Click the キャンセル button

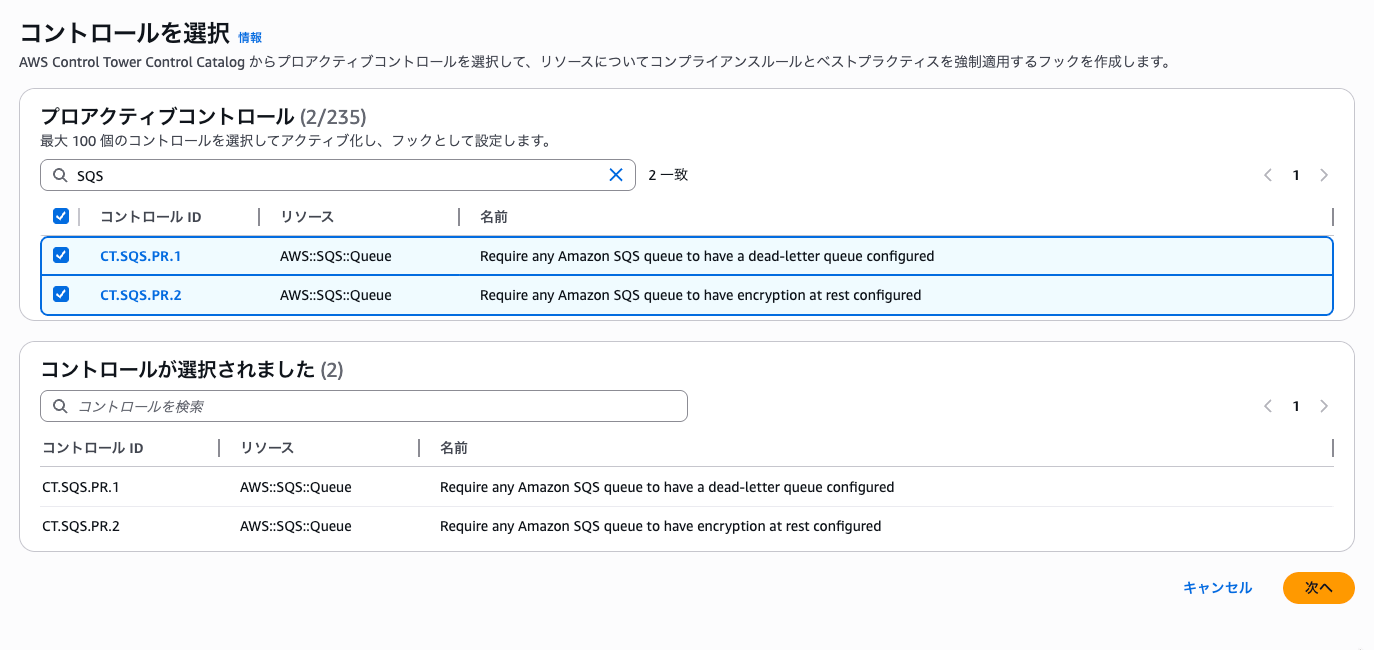[x=1217, y=588]
